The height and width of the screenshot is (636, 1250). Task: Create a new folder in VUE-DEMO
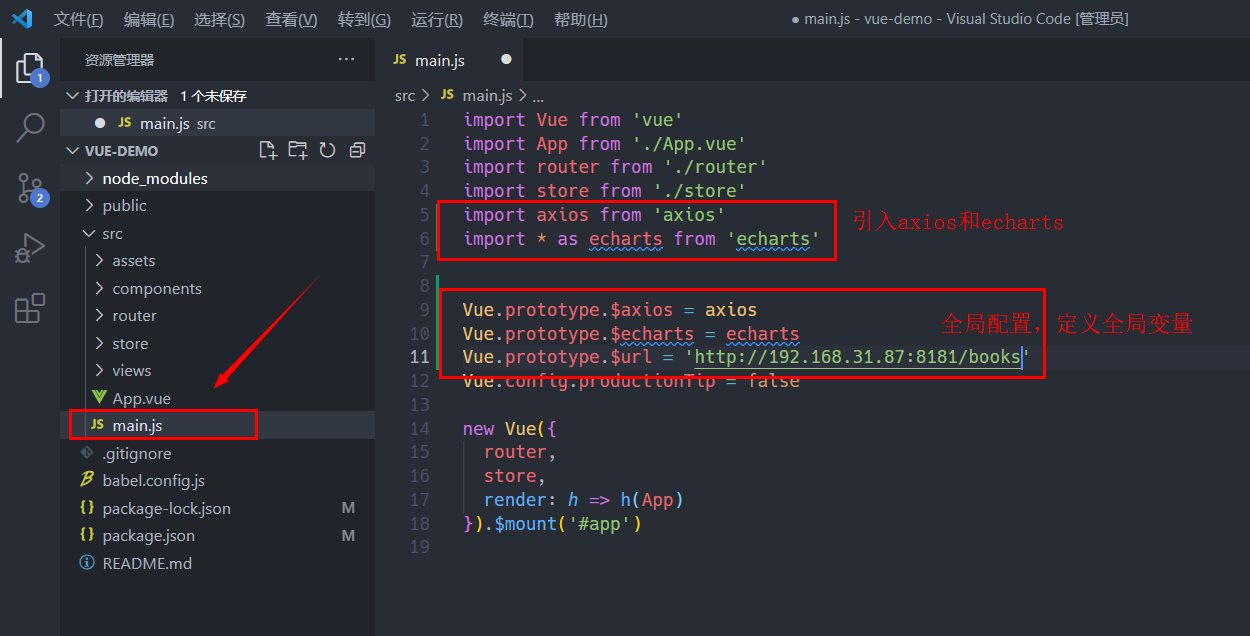298,150
